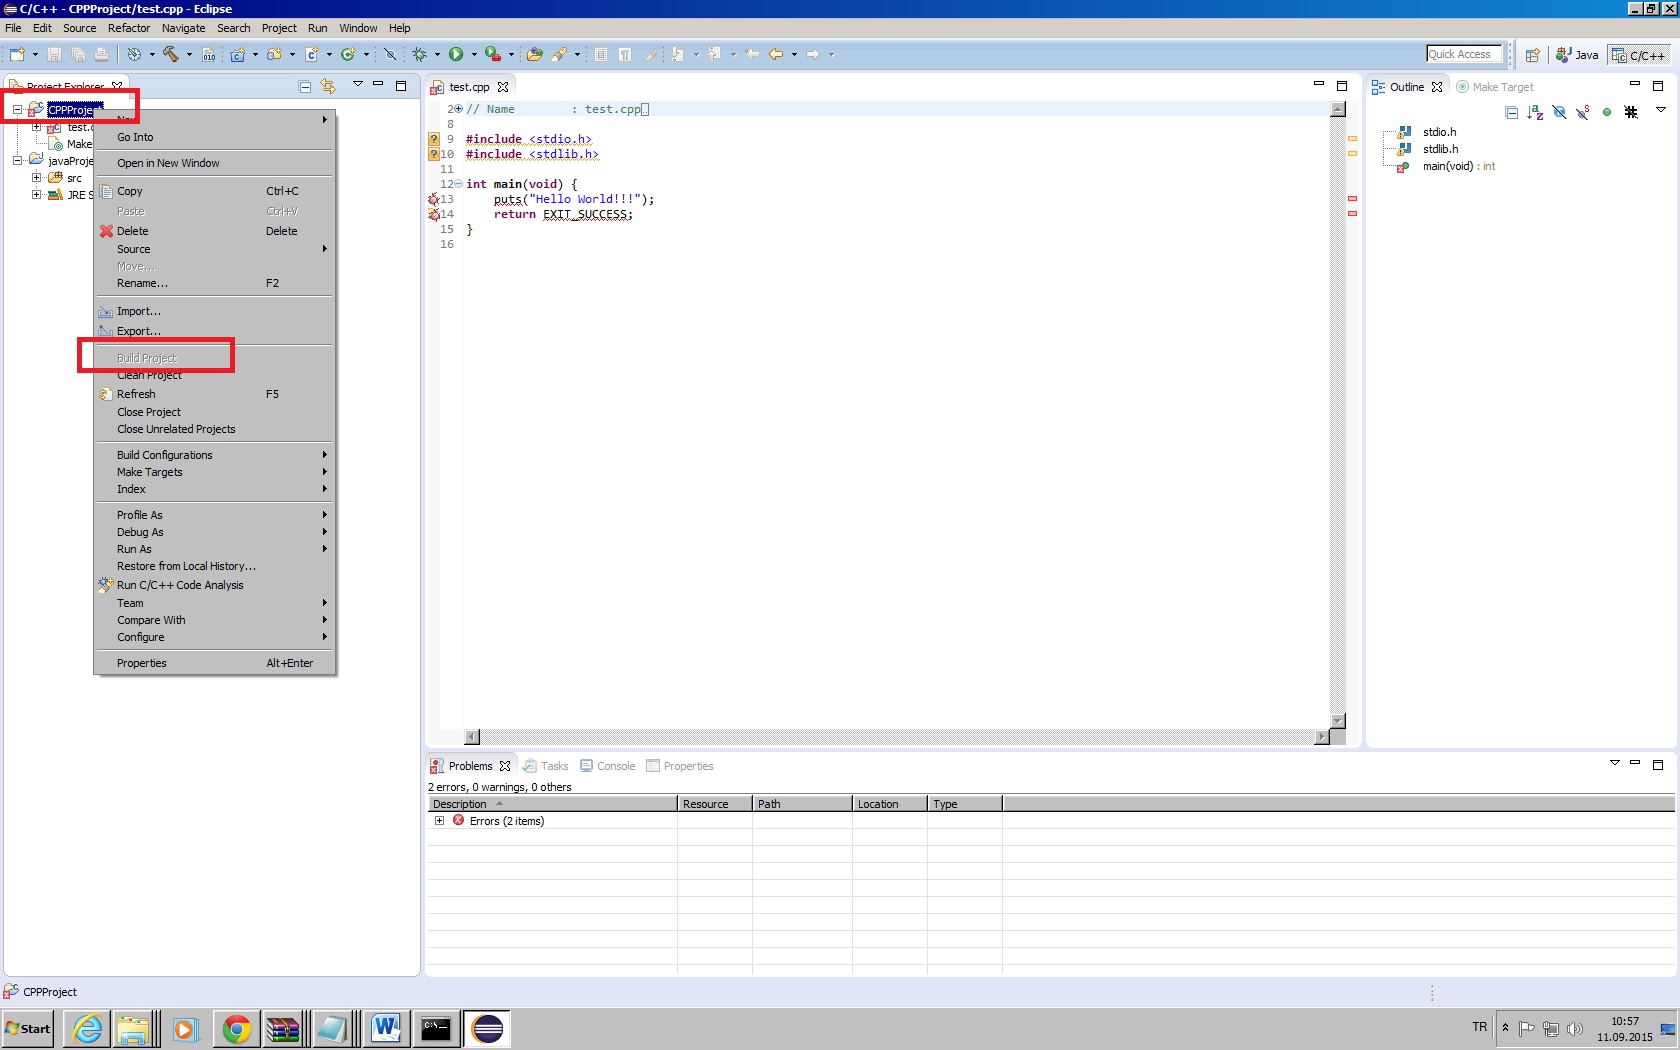Image resolution: width=1680 pixels, height=1050 pixels.
Task: Click the error marker on line 13
Action: [x=434, y=199]
